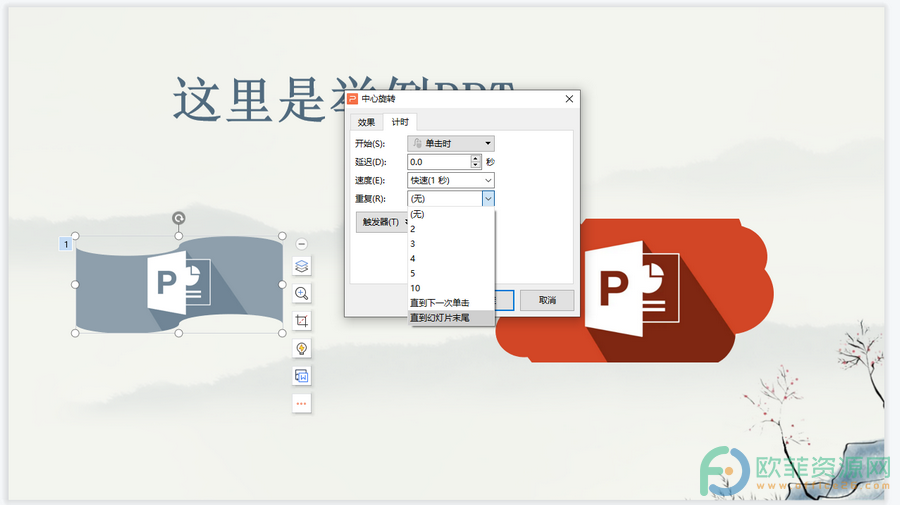The height and width of the screenshot is (505, 900).
Task: Click the 取消 cancel button
Action: coord(547,300)
